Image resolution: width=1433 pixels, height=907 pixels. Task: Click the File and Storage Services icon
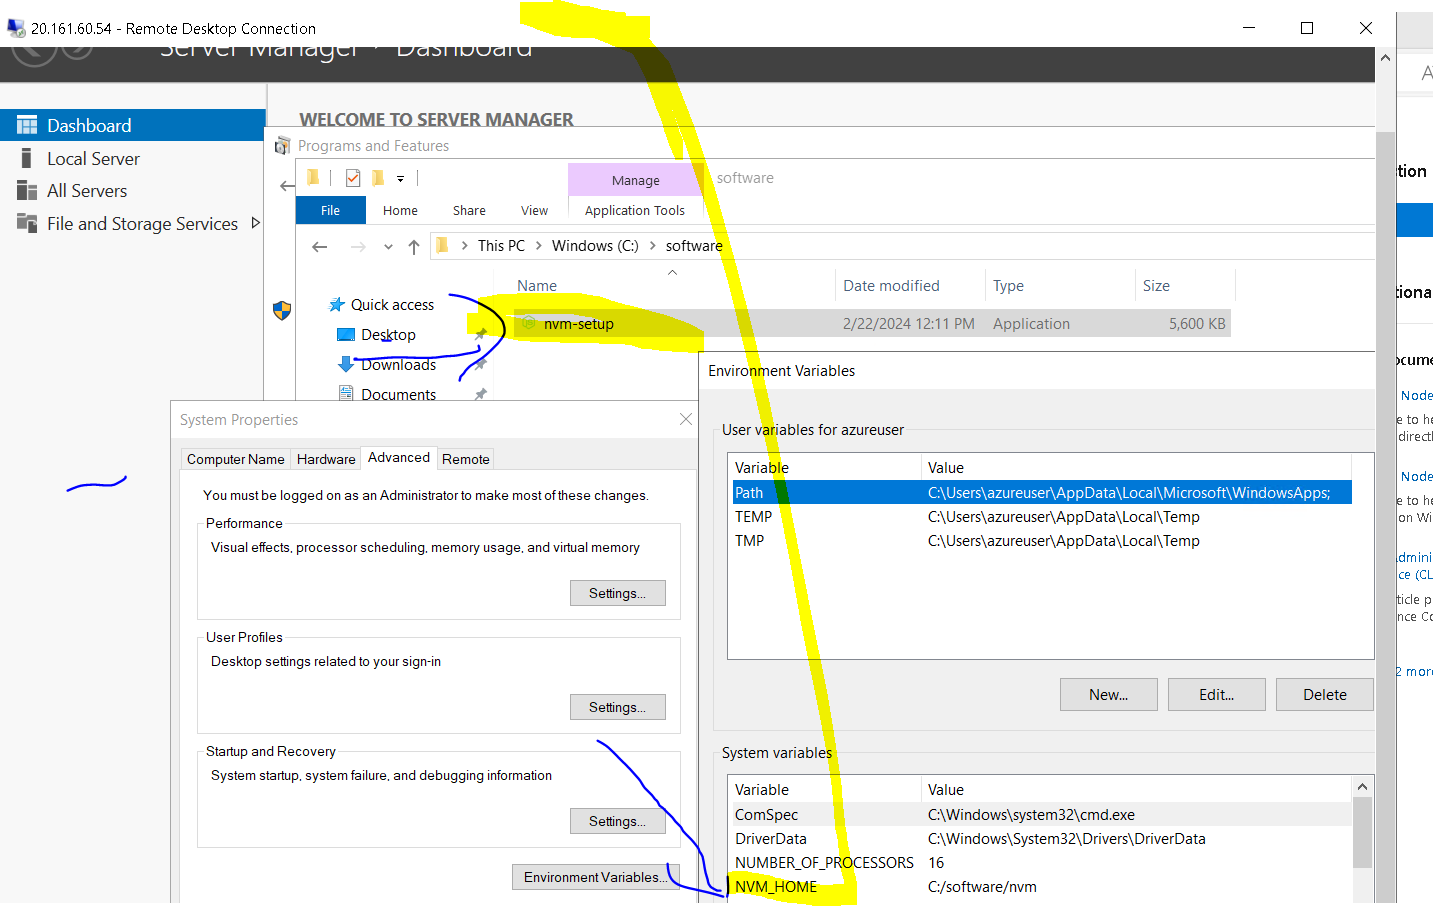coord(27,223)
